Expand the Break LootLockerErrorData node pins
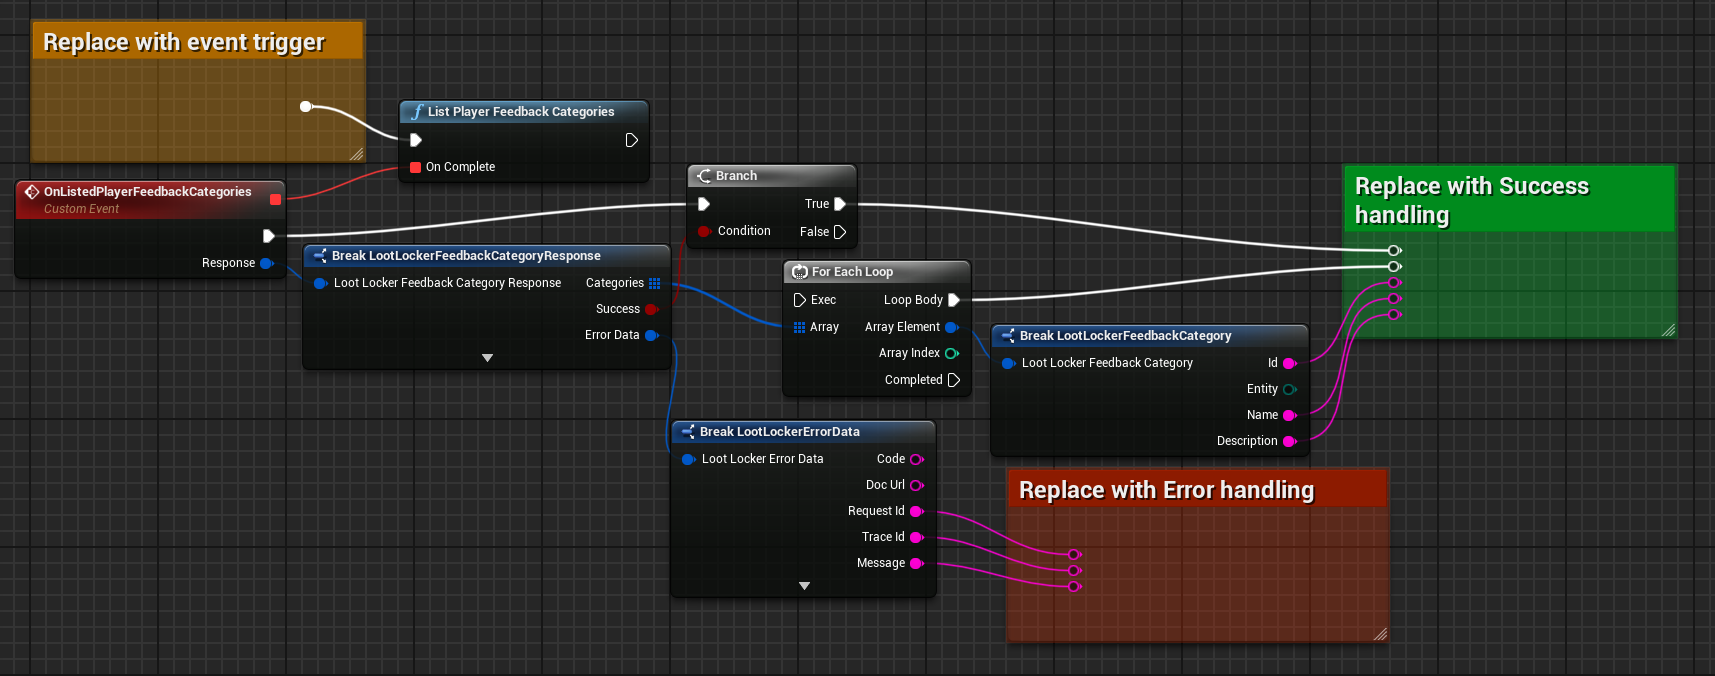 click(x=804, y=586)
